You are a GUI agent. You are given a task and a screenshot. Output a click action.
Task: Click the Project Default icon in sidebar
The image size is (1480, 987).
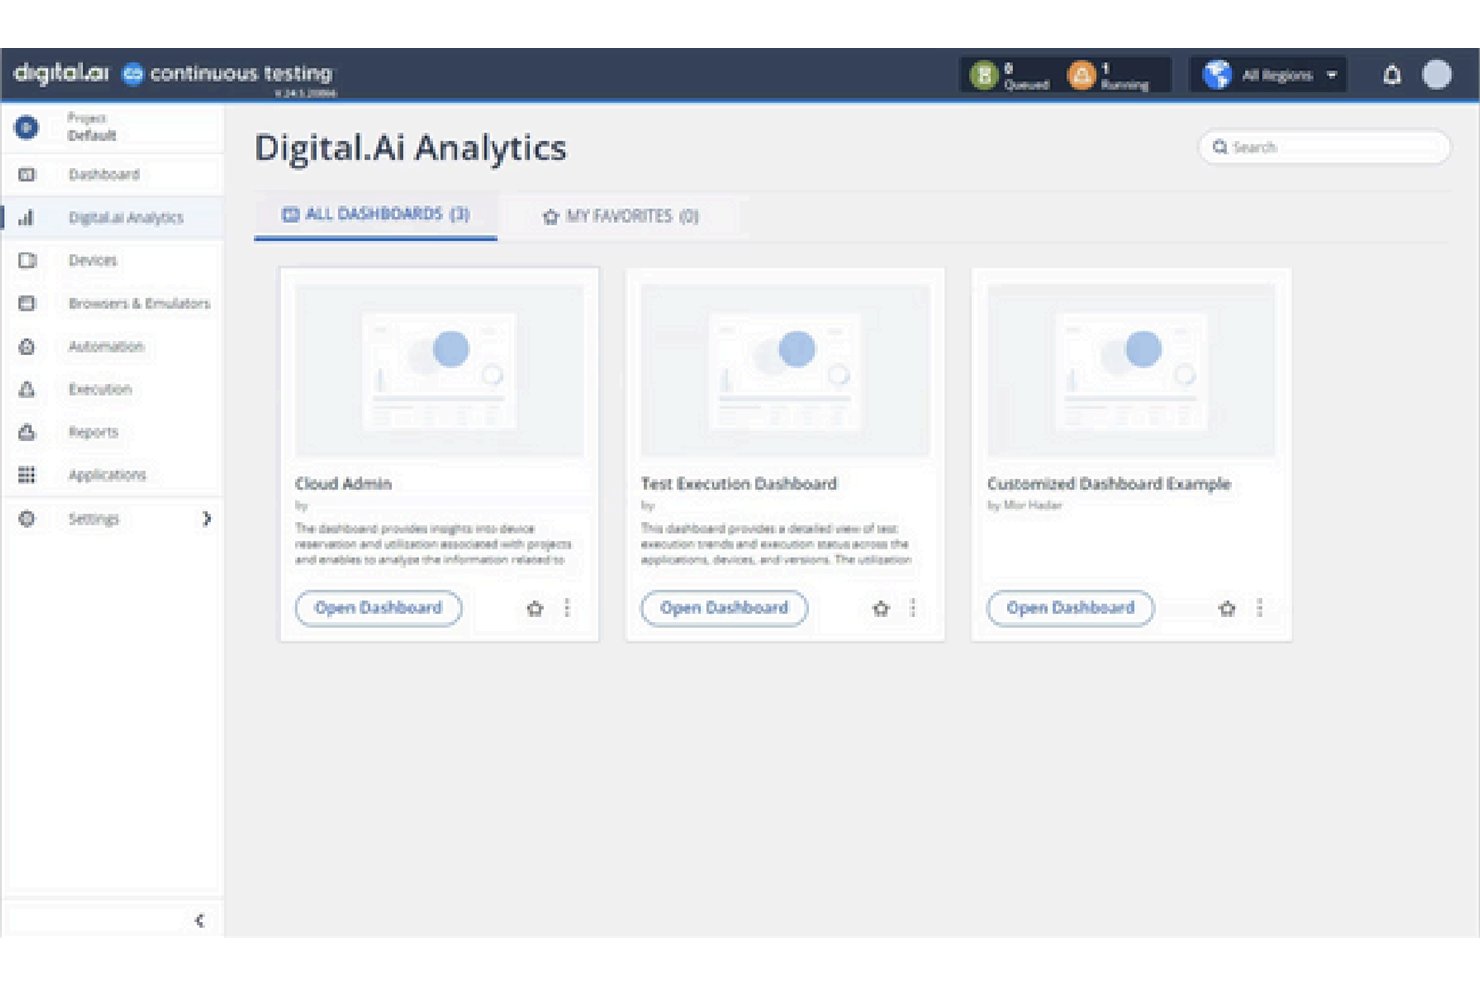pos(27,128)
